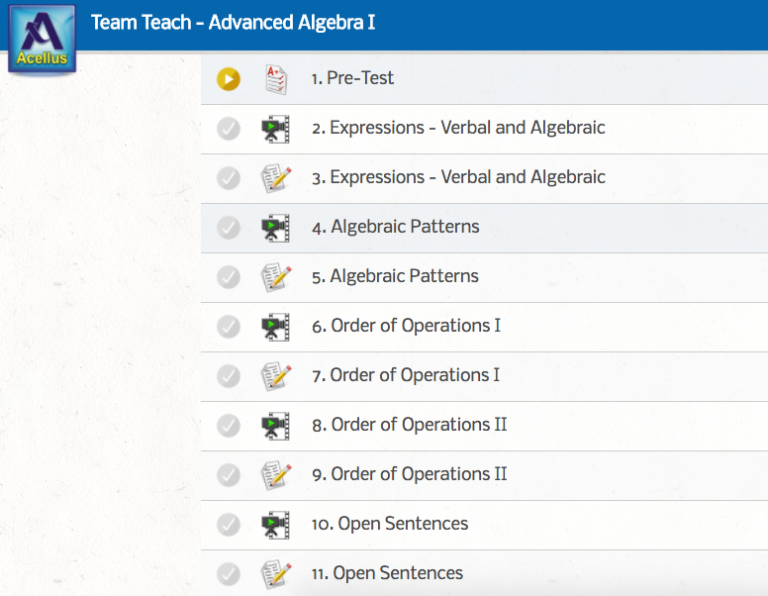Click gray checkmark circle for lesson 6
Viewport: 768px width, 596px height.
[229, 327]
